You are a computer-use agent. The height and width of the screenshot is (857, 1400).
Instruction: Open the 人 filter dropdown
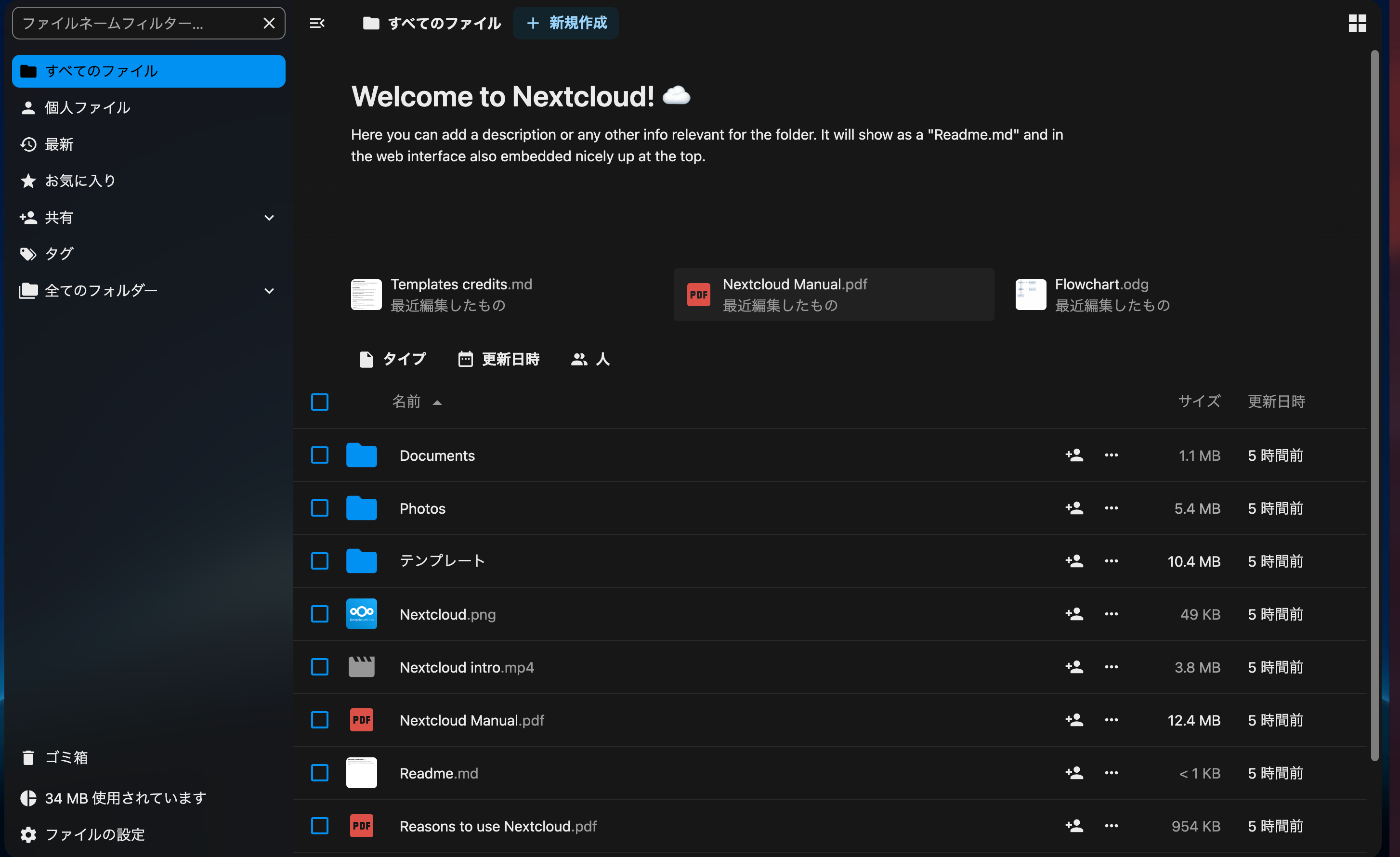(x=590, y=359)
